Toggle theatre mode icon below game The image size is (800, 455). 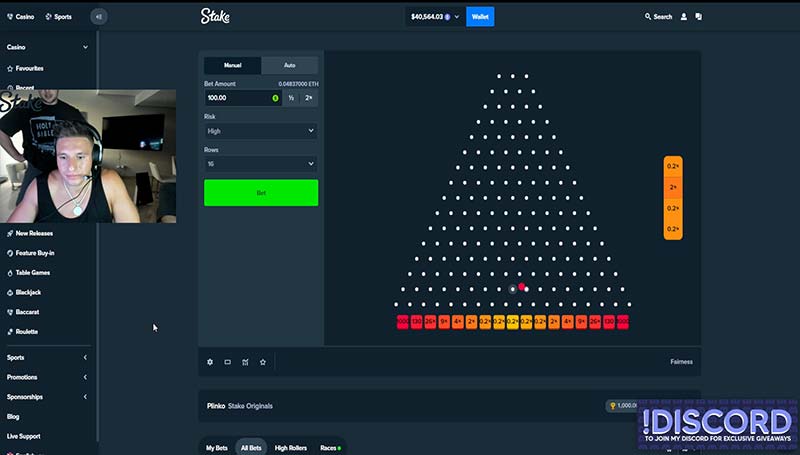coord(228,362)
